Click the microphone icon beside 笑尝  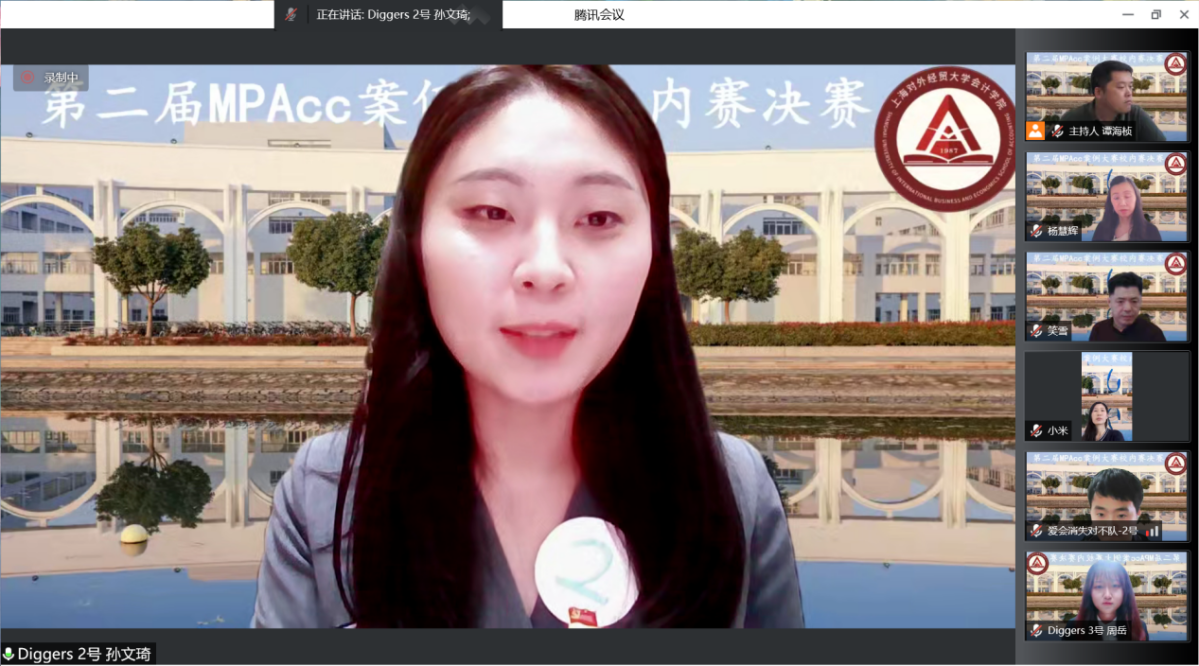1037,331
